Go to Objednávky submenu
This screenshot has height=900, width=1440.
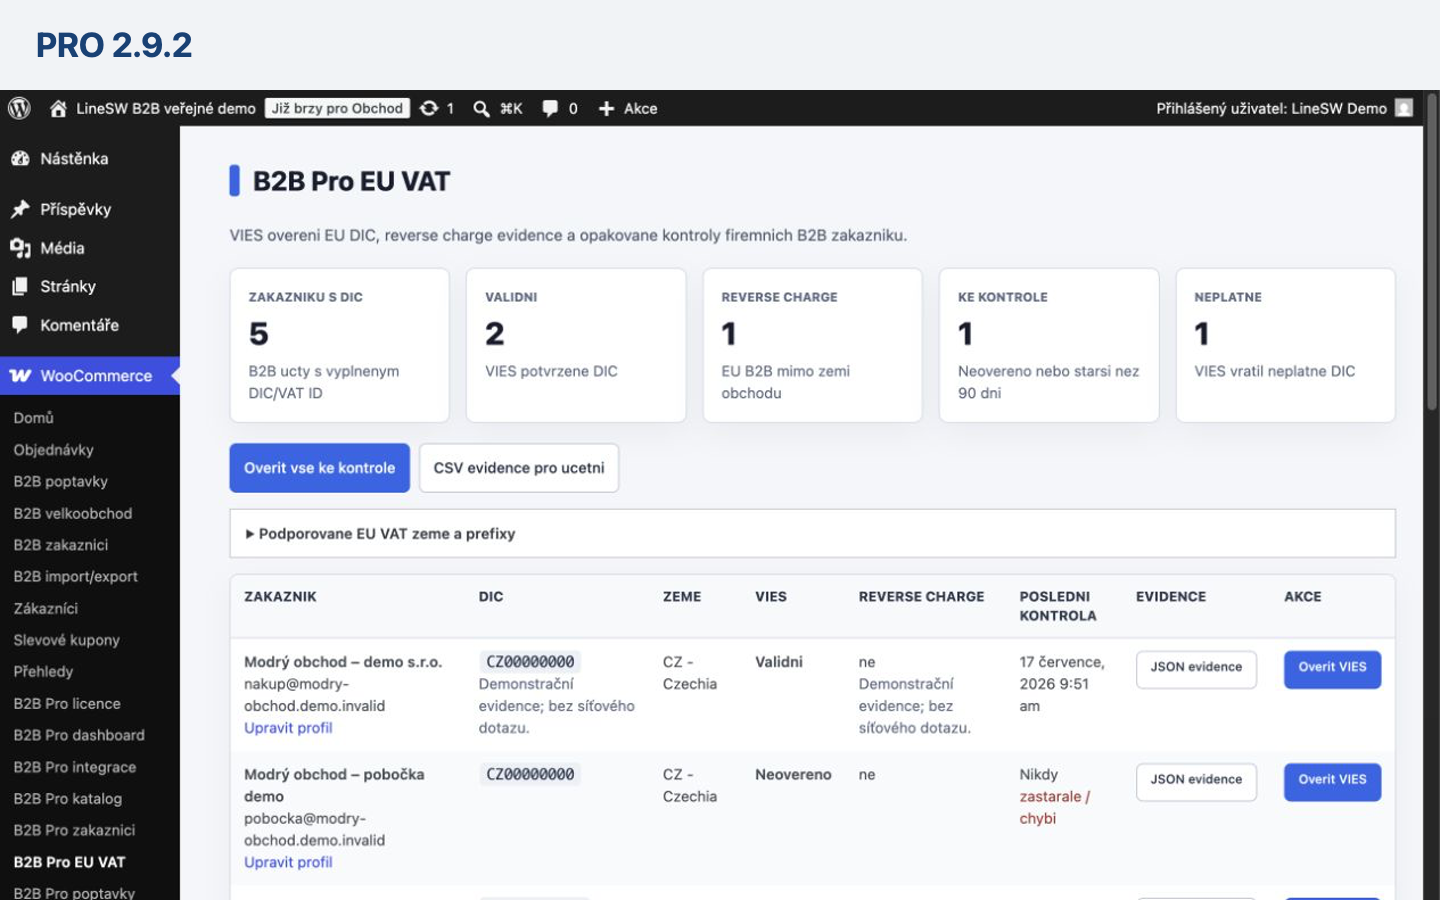[x=54, y=450]
